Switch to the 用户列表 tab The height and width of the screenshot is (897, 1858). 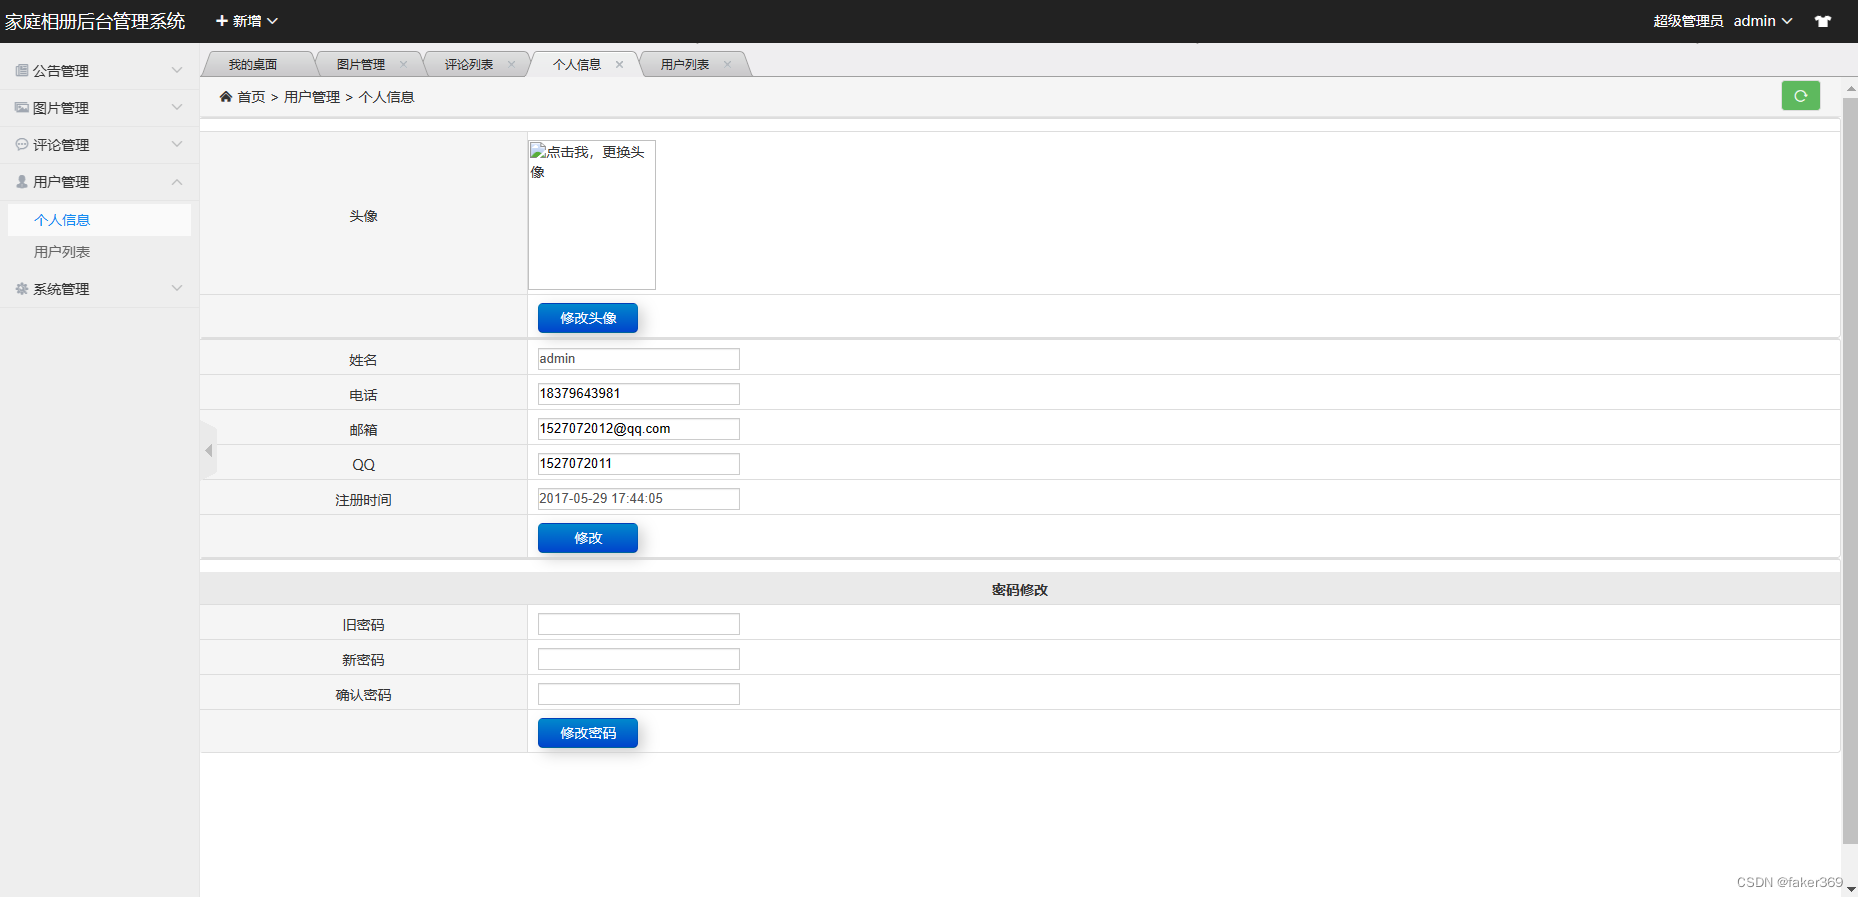click(x=685, y=64)
